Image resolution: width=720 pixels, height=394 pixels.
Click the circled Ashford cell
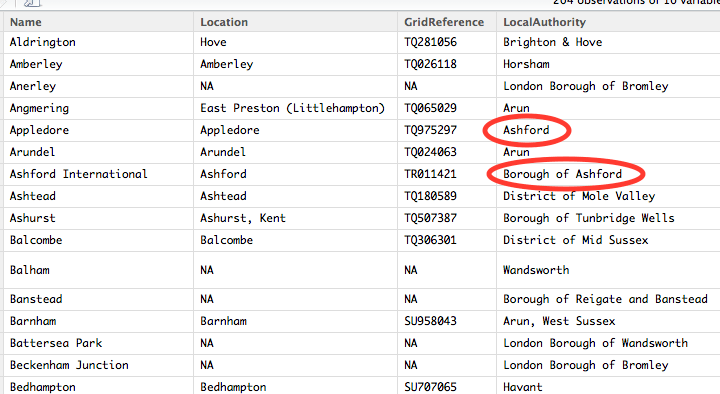pos(526,130)
